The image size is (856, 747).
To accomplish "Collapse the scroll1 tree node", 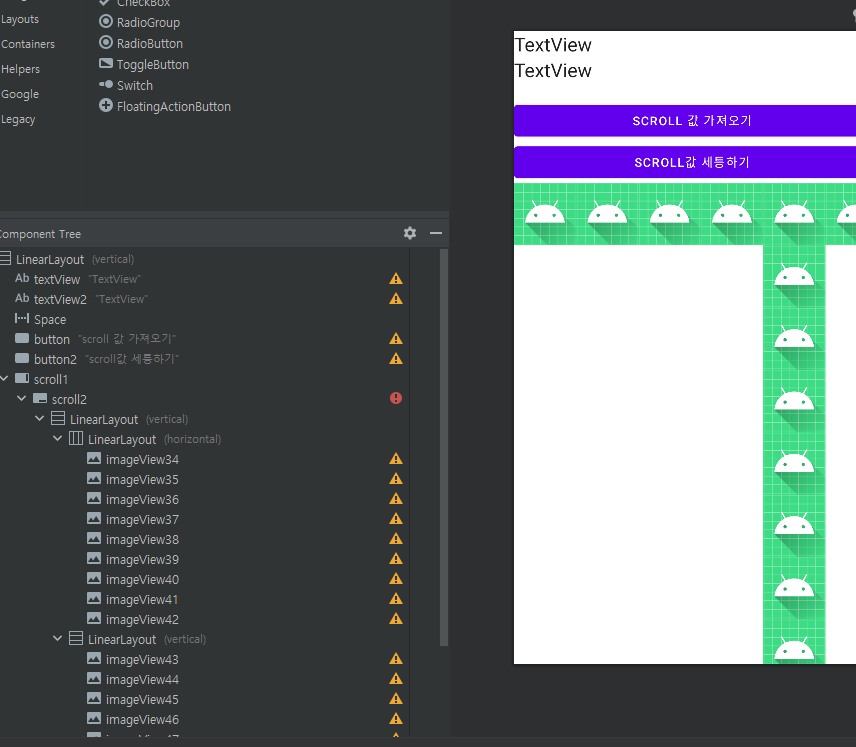I will pos(4,378).
